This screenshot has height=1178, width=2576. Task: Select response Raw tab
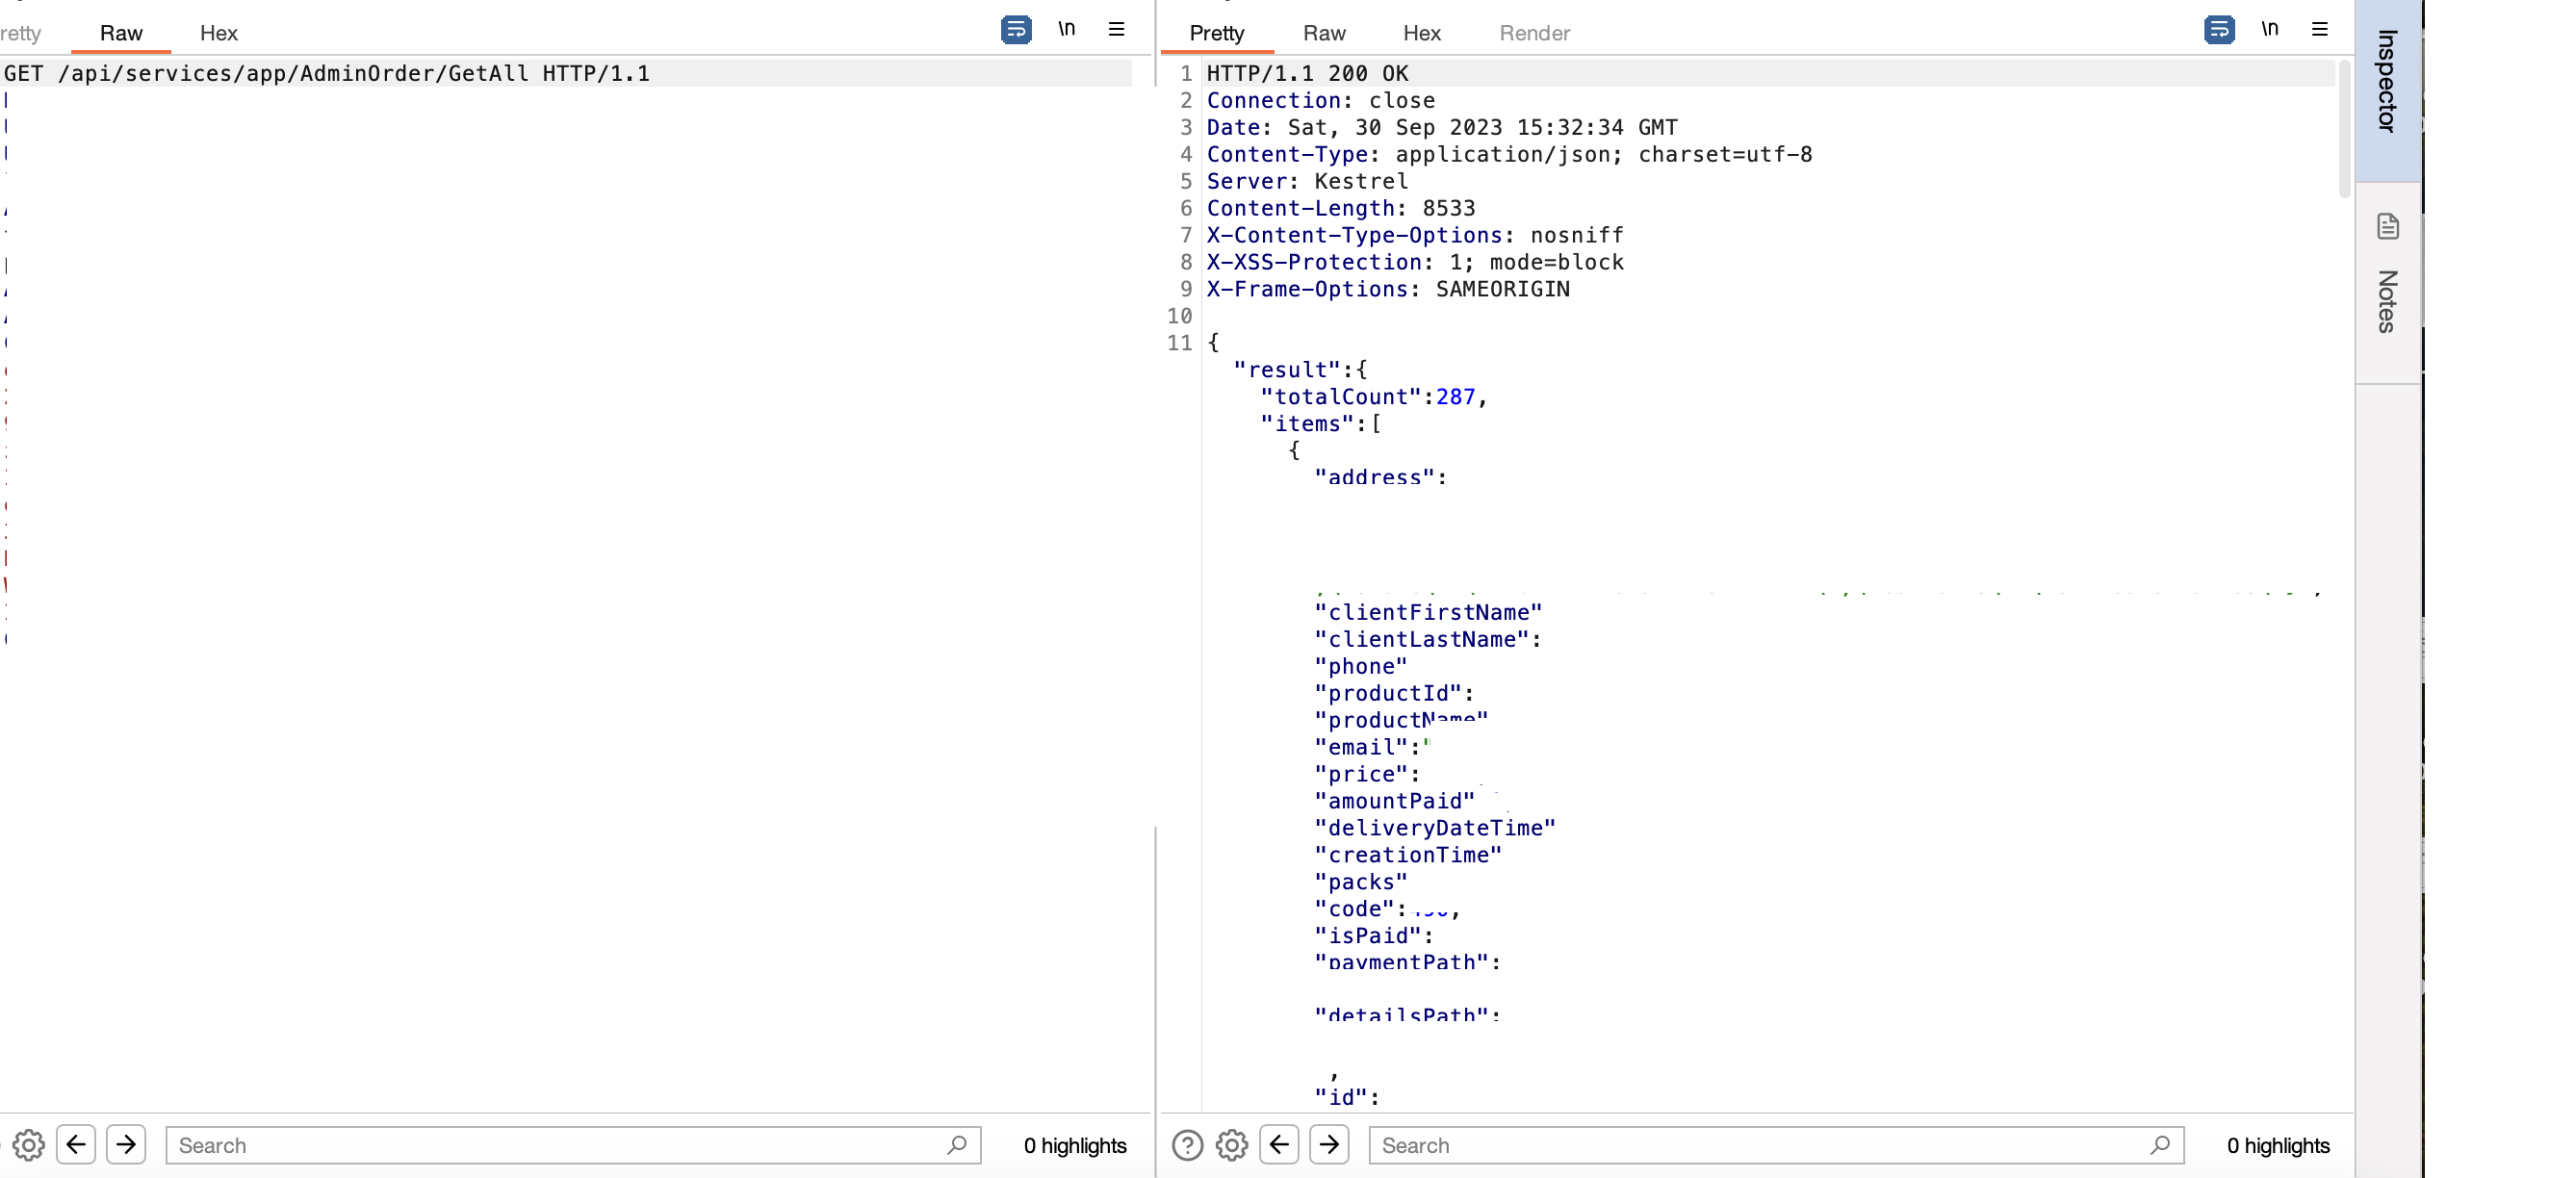[x=1324, y=33]
